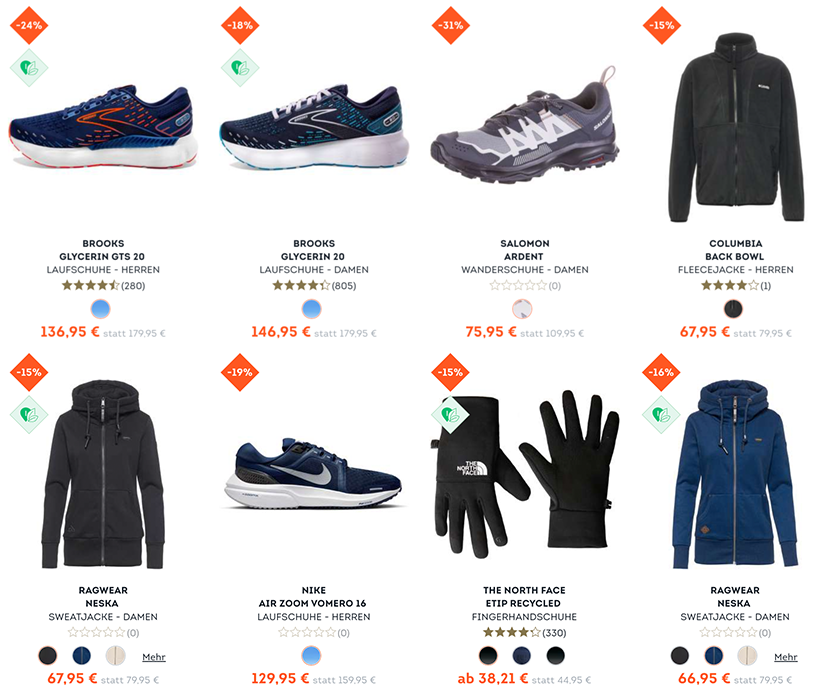840x692 pixels.
Task: Click the -31% discount badge on Salomon Ardent
Action: tap(451, 25)
